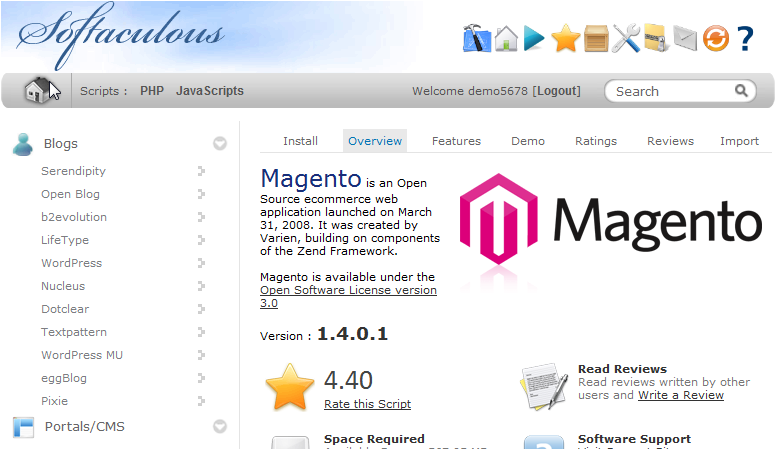Select Open Blog from the Blogs list

coord(70,194)
